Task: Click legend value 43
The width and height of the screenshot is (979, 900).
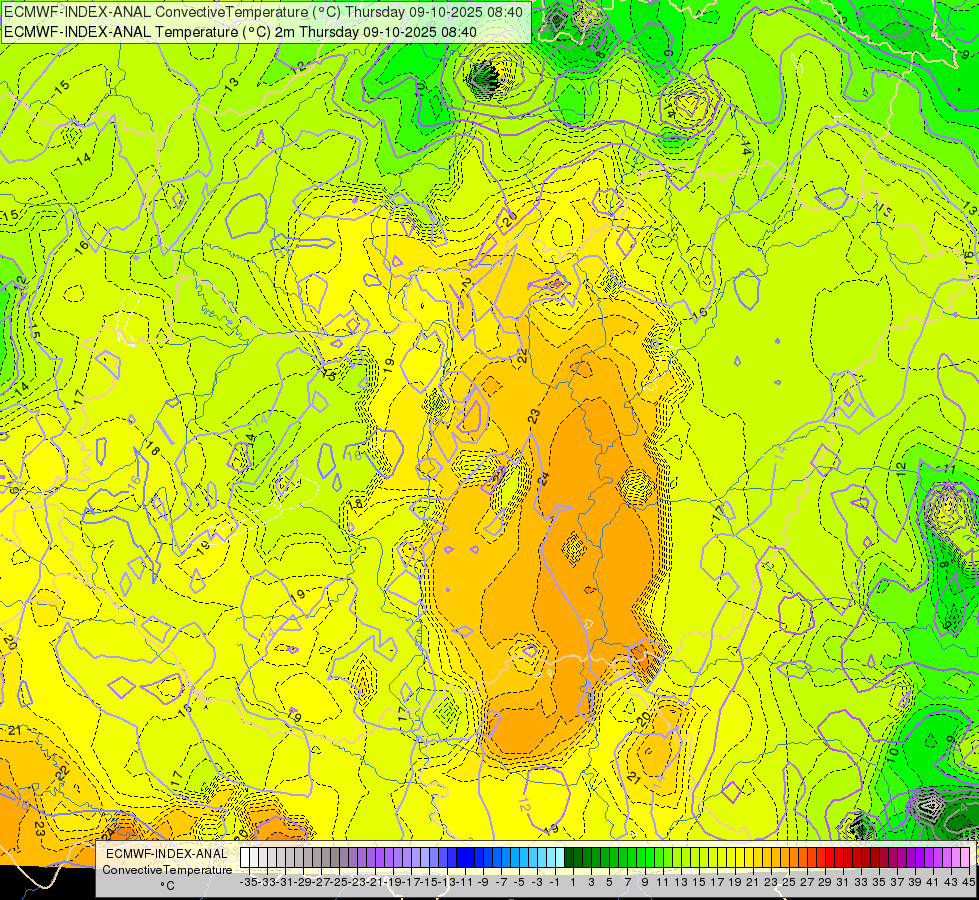Action: 951,883
